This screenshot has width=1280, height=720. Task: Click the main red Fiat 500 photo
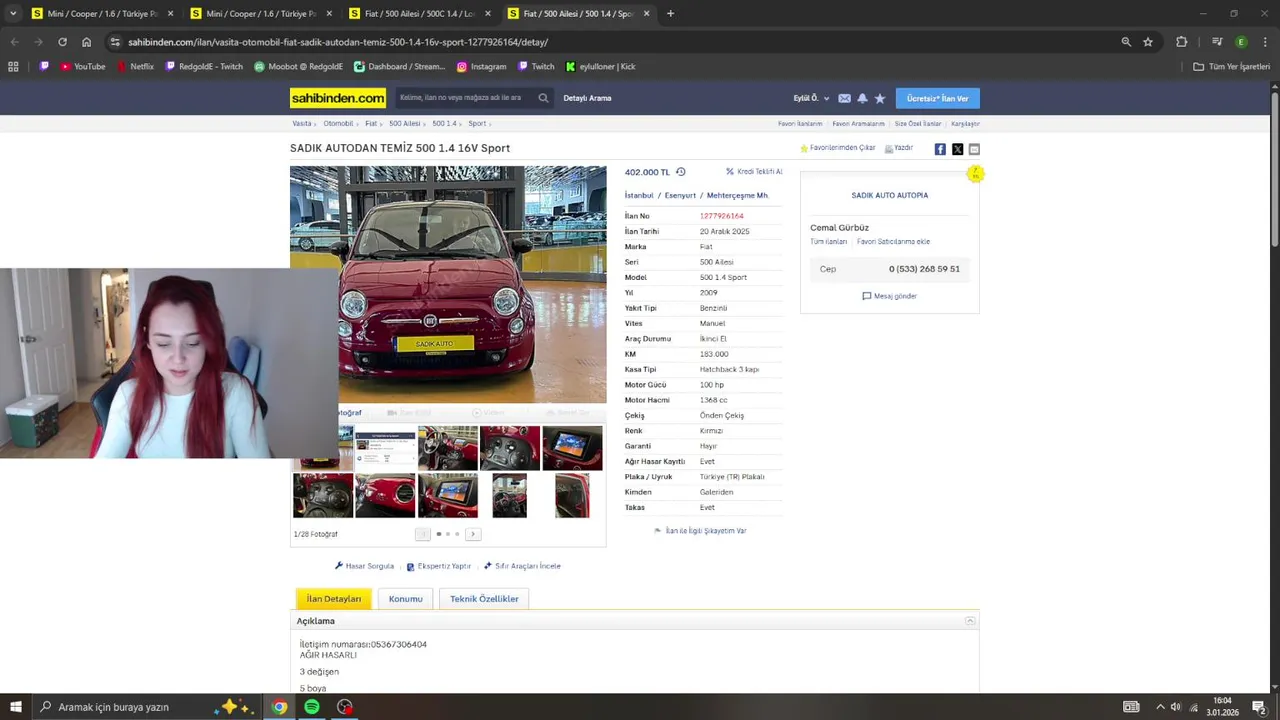click(x=448, y=285)
